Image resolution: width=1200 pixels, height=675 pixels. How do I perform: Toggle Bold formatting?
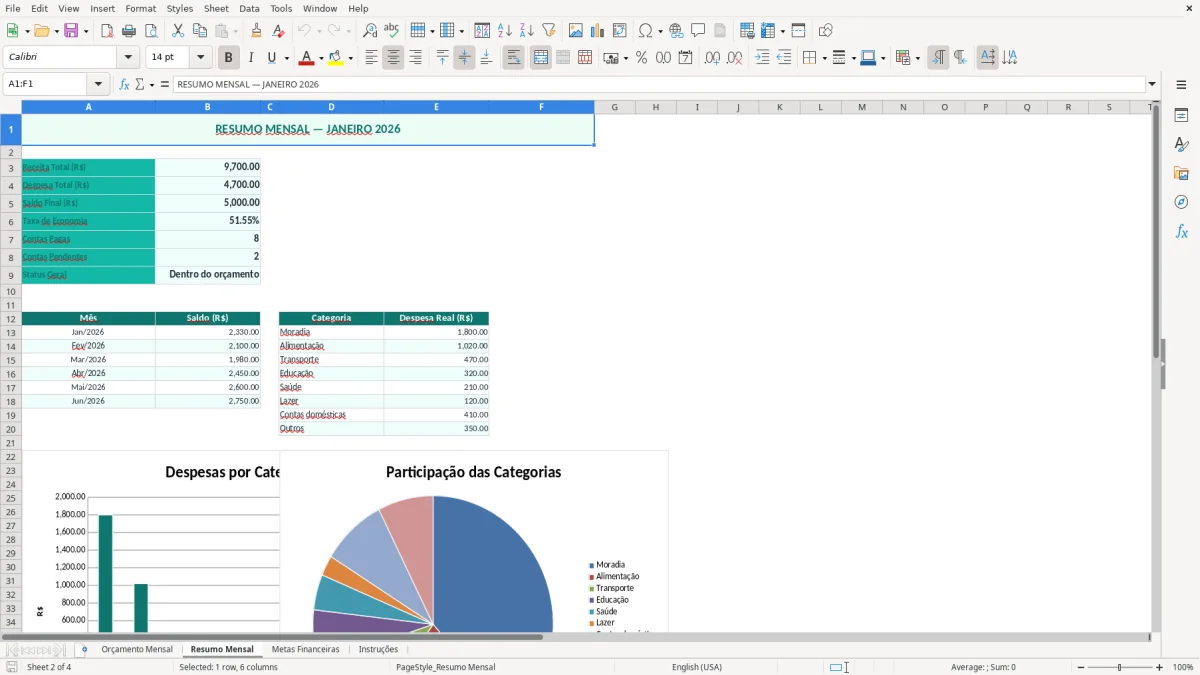(x=229, y=58)
